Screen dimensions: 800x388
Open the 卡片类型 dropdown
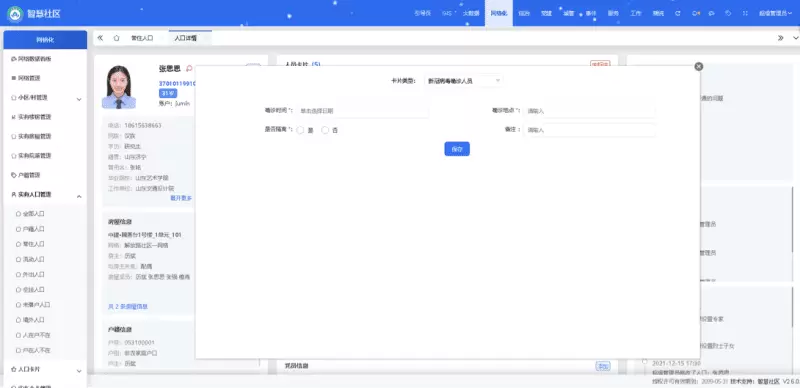[x=463, y=81]
